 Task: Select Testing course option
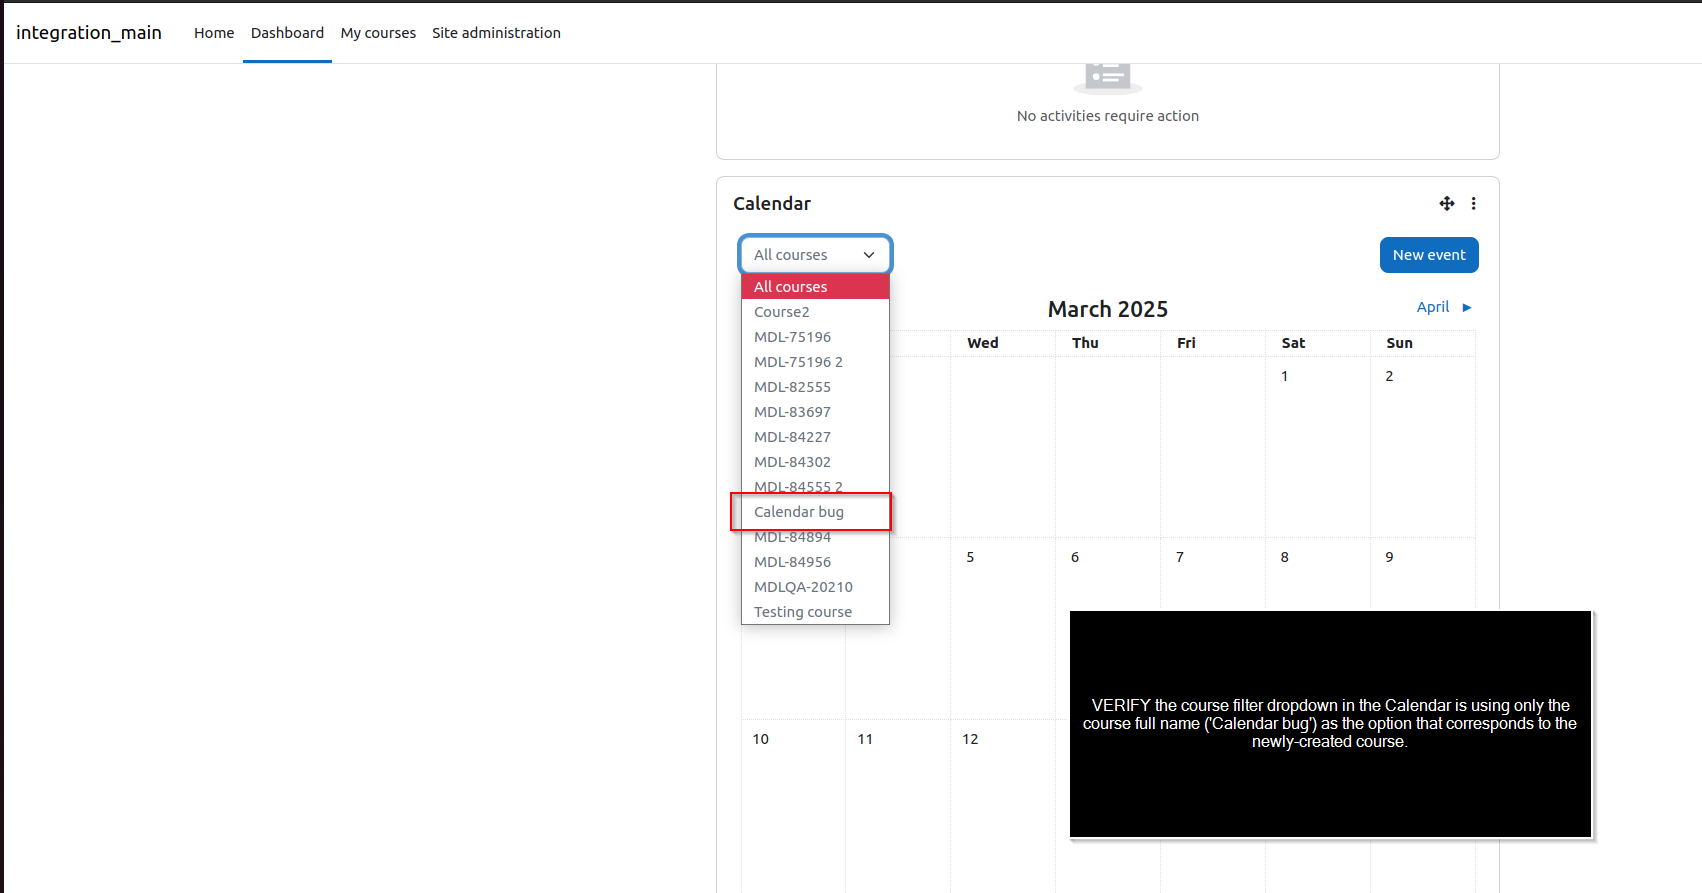tap(815, 612)
